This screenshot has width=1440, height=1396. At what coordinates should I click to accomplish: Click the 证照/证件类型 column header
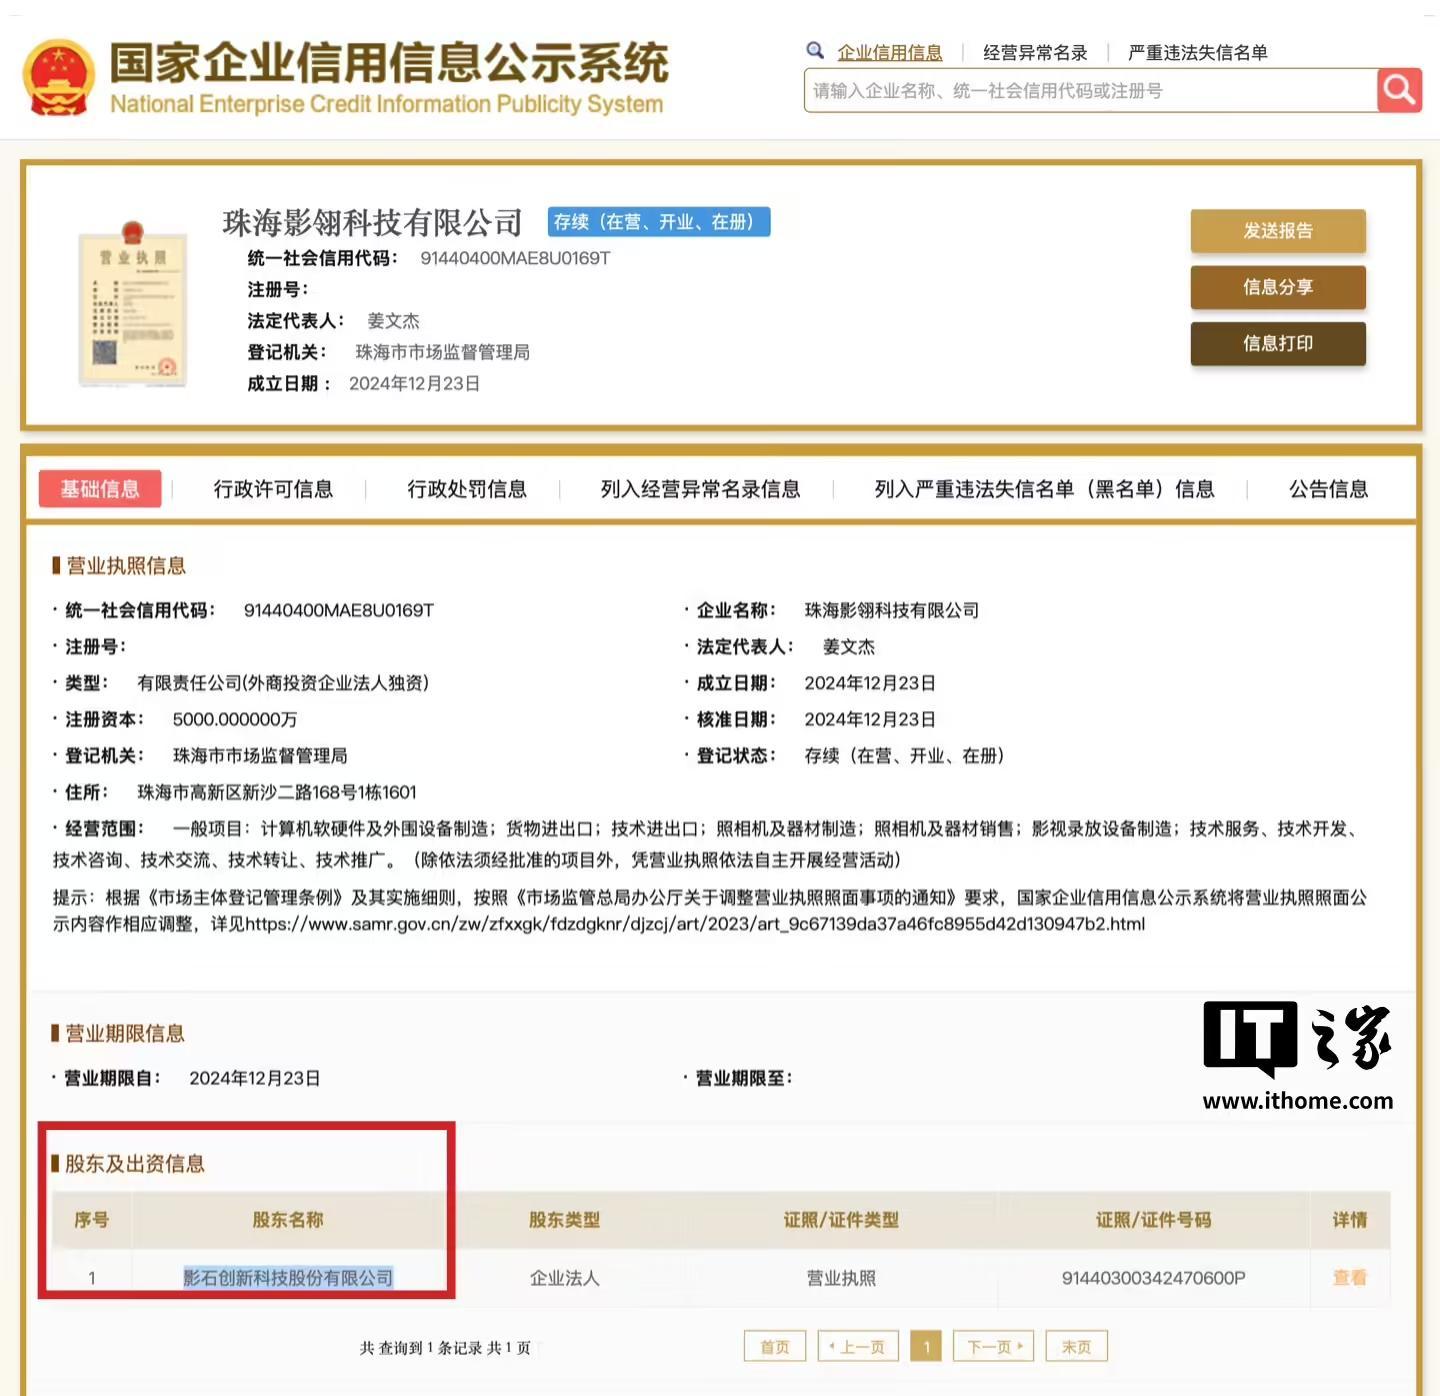point(841,1220)
